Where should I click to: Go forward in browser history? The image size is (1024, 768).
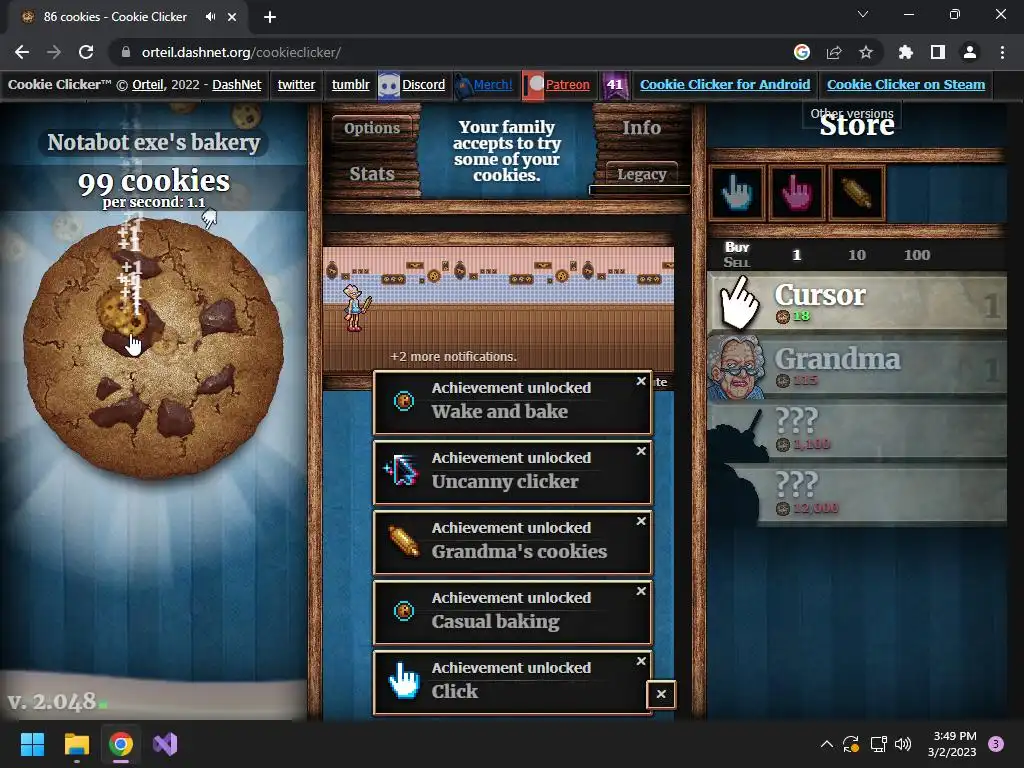(54, 52)
